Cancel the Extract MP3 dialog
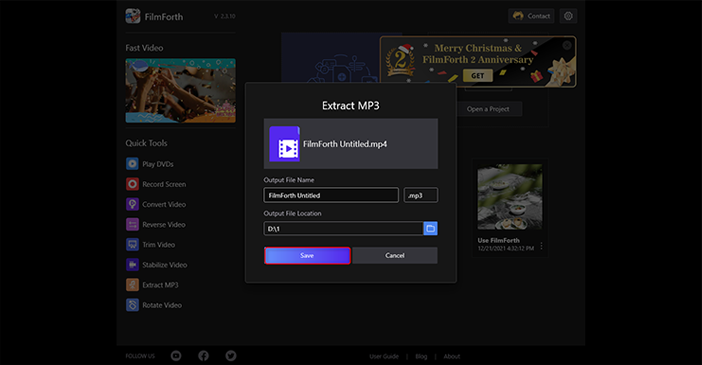This screenshot has width=702, height=365. coord(394,256)
